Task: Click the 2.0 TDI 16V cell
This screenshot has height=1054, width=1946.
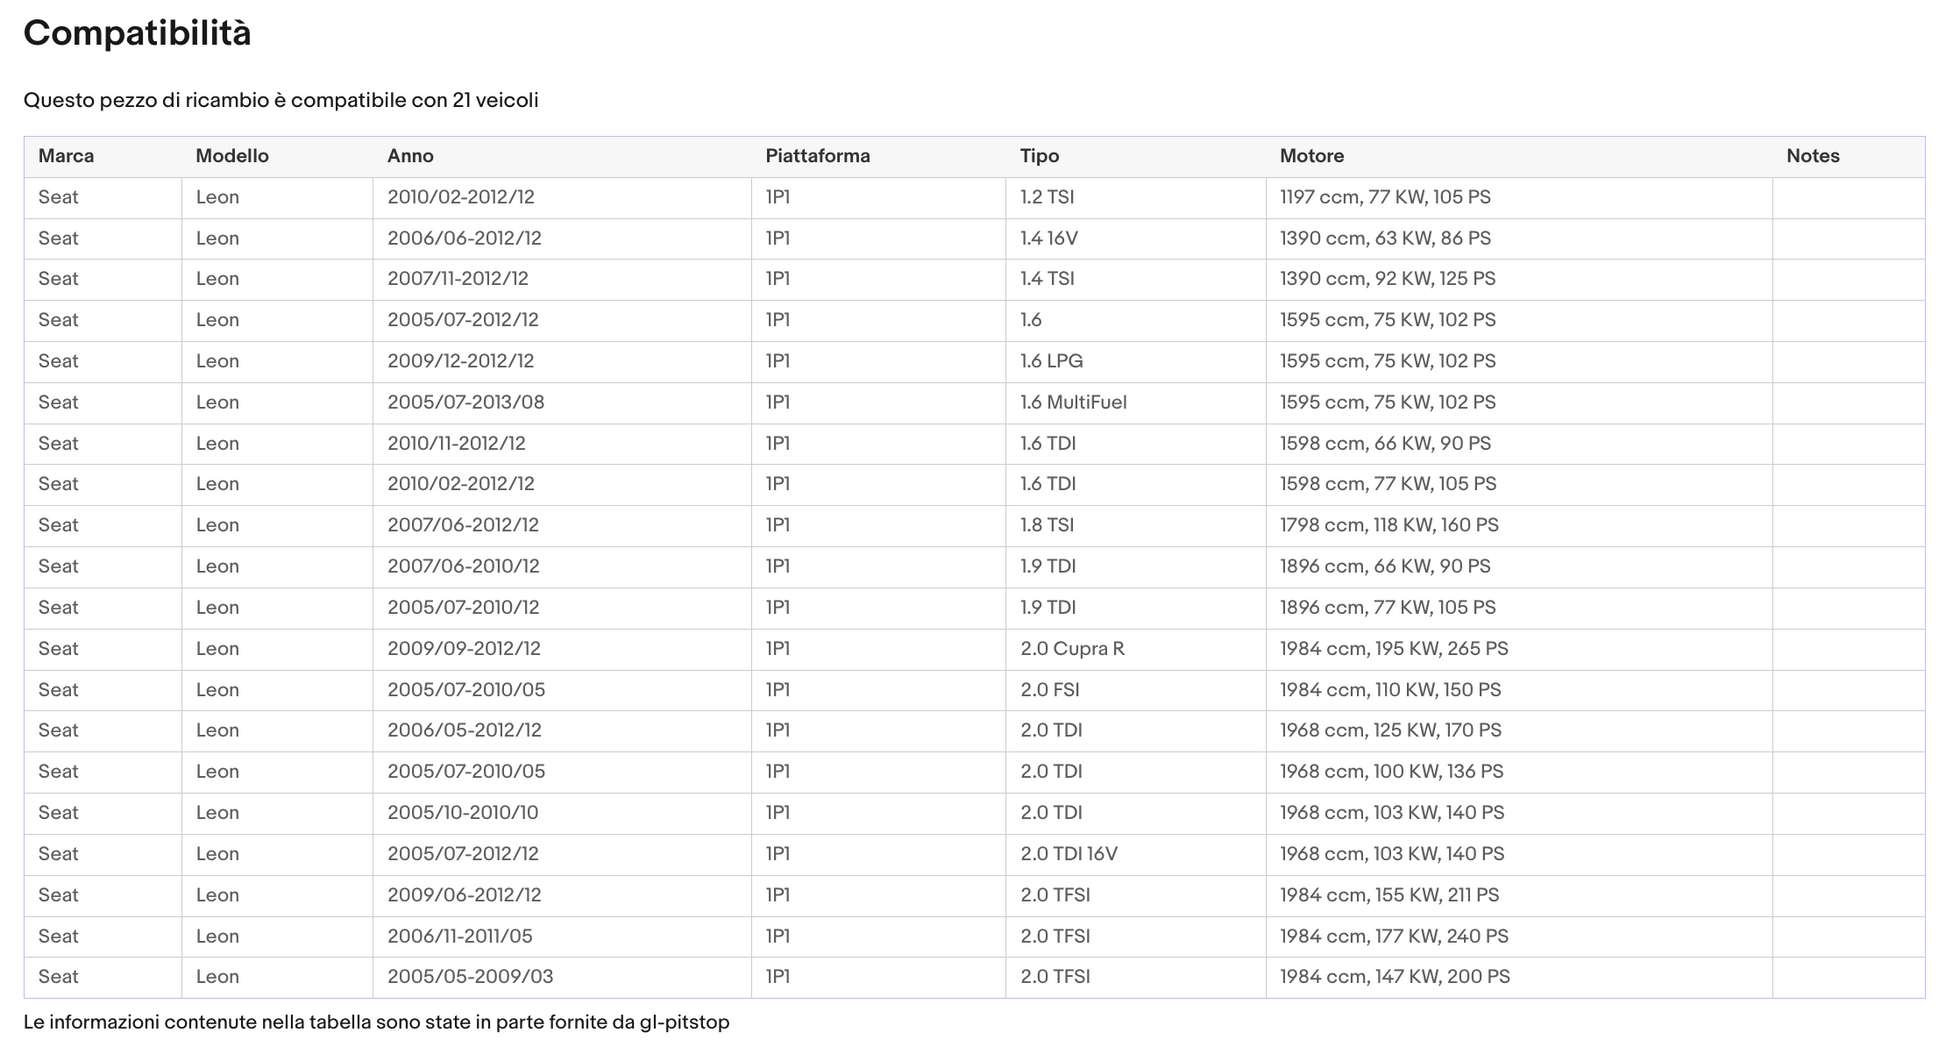Action: 1069,854
